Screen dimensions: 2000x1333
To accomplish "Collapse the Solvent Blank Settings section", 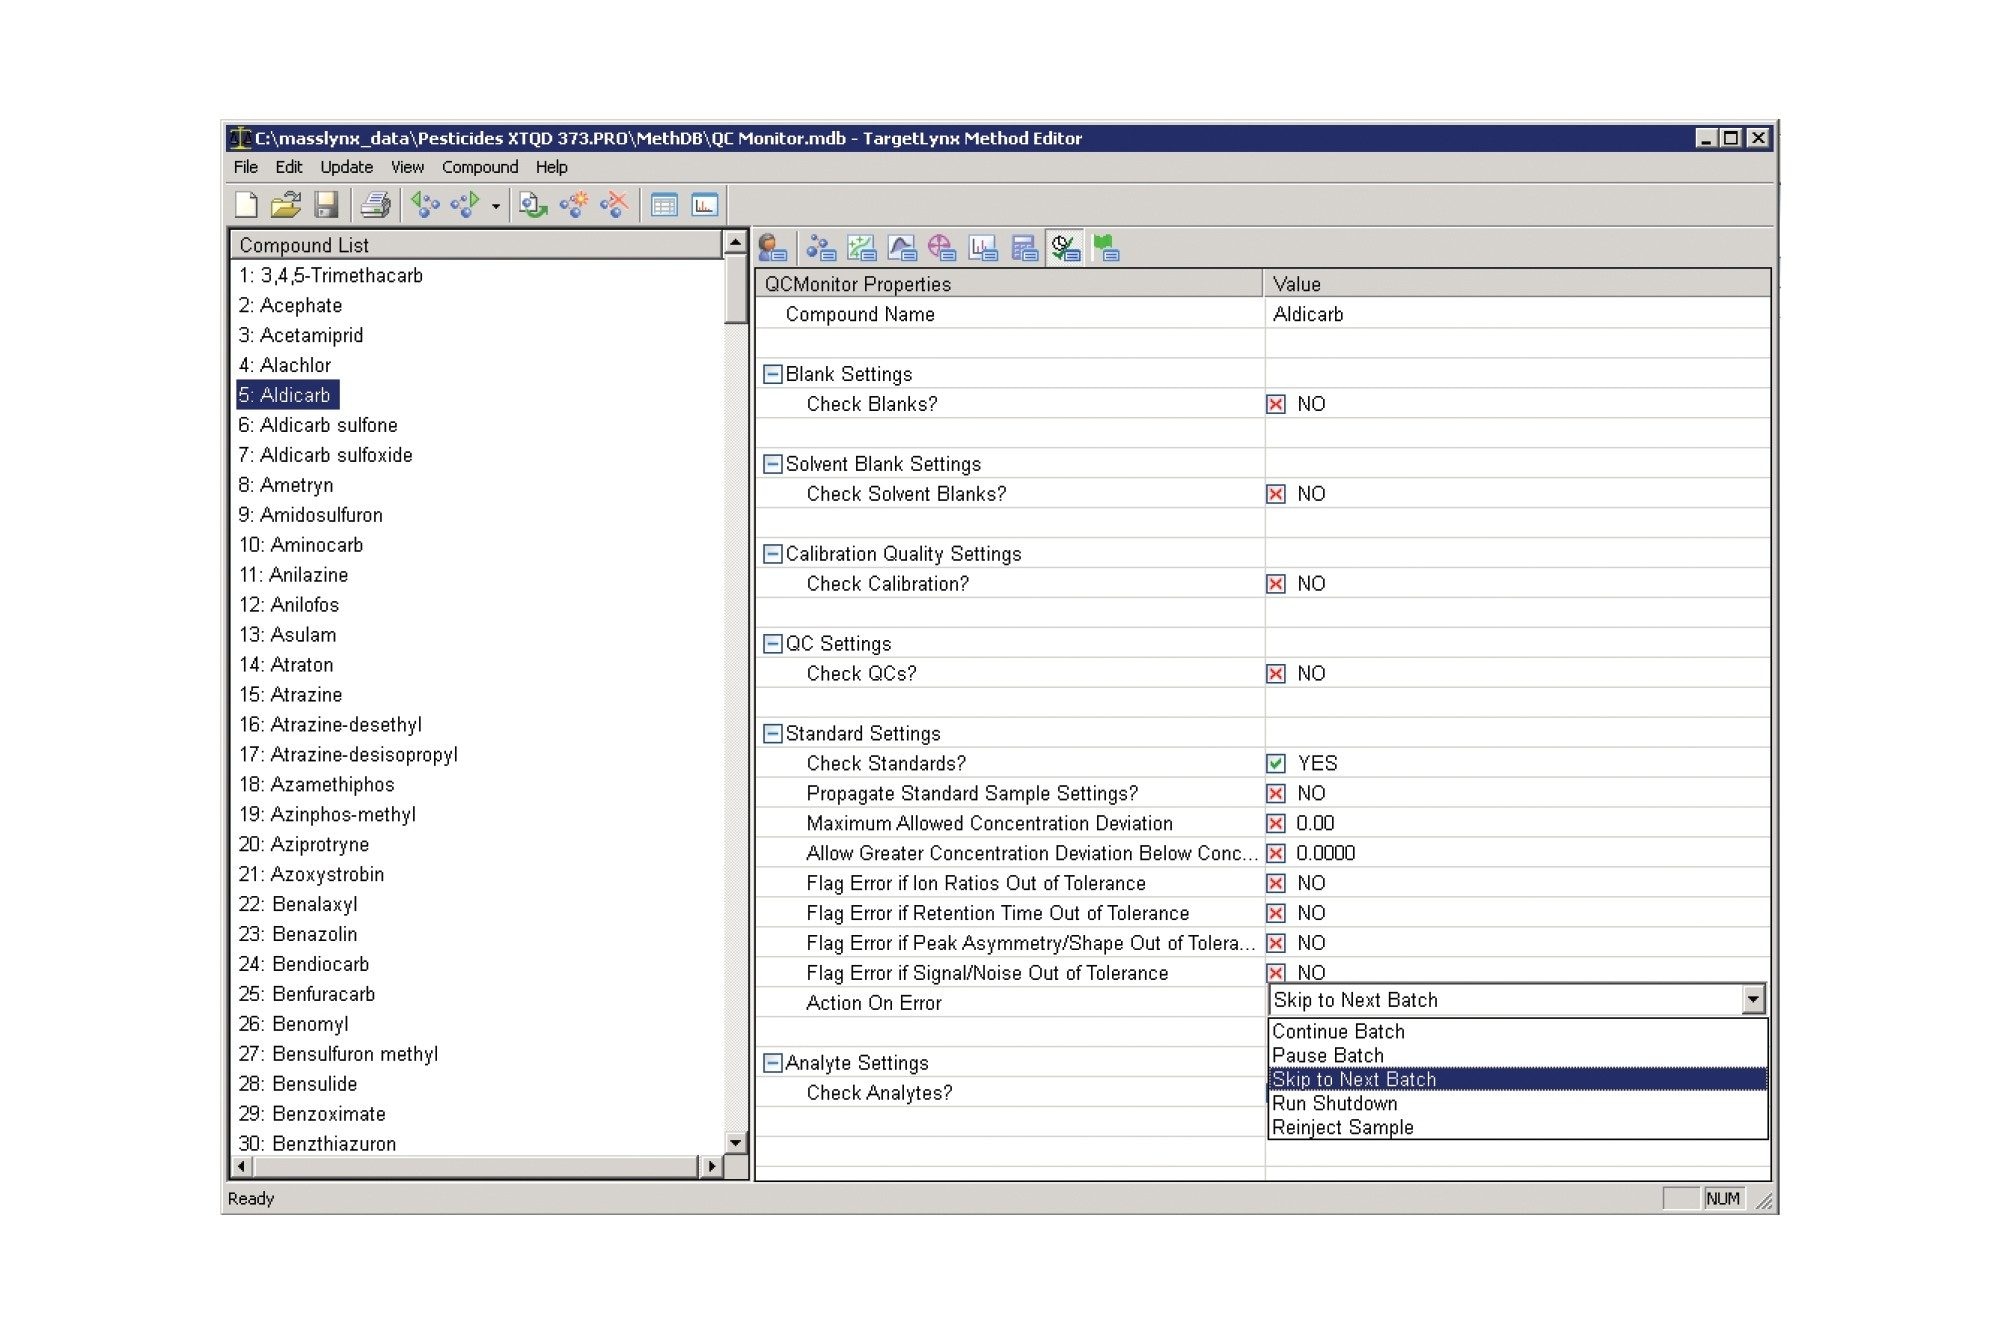I will [x=773, y=464].
